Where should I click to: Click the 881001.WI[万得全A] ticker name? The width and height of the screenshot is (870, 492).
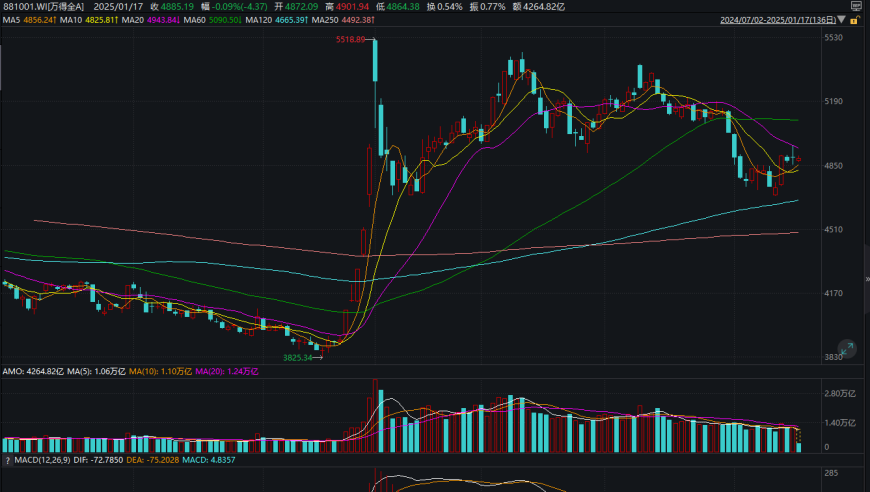[44, 7]
